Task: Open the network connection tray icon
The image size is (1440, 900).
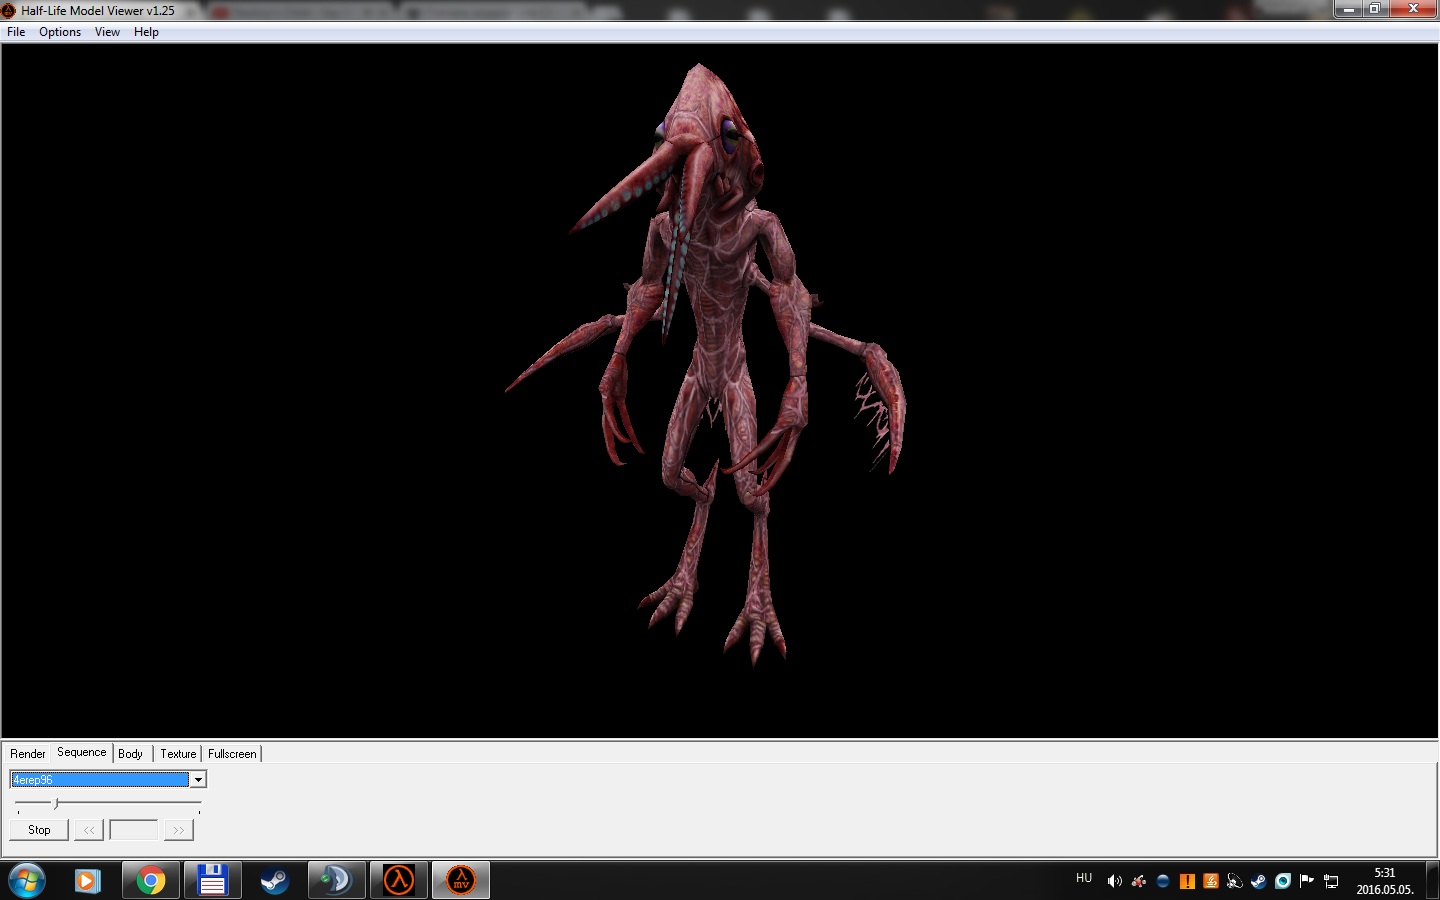Action: click(x=1331, y=881)
